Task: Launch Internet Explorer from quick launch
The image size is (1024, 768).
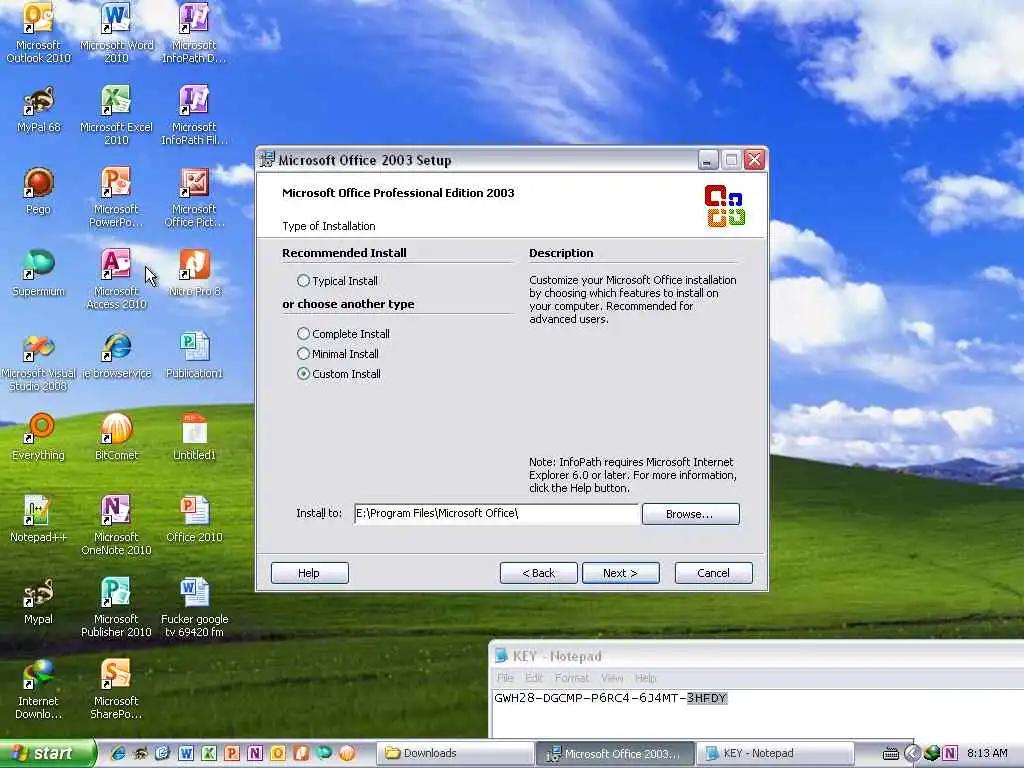Action: (x=118, y=753)
